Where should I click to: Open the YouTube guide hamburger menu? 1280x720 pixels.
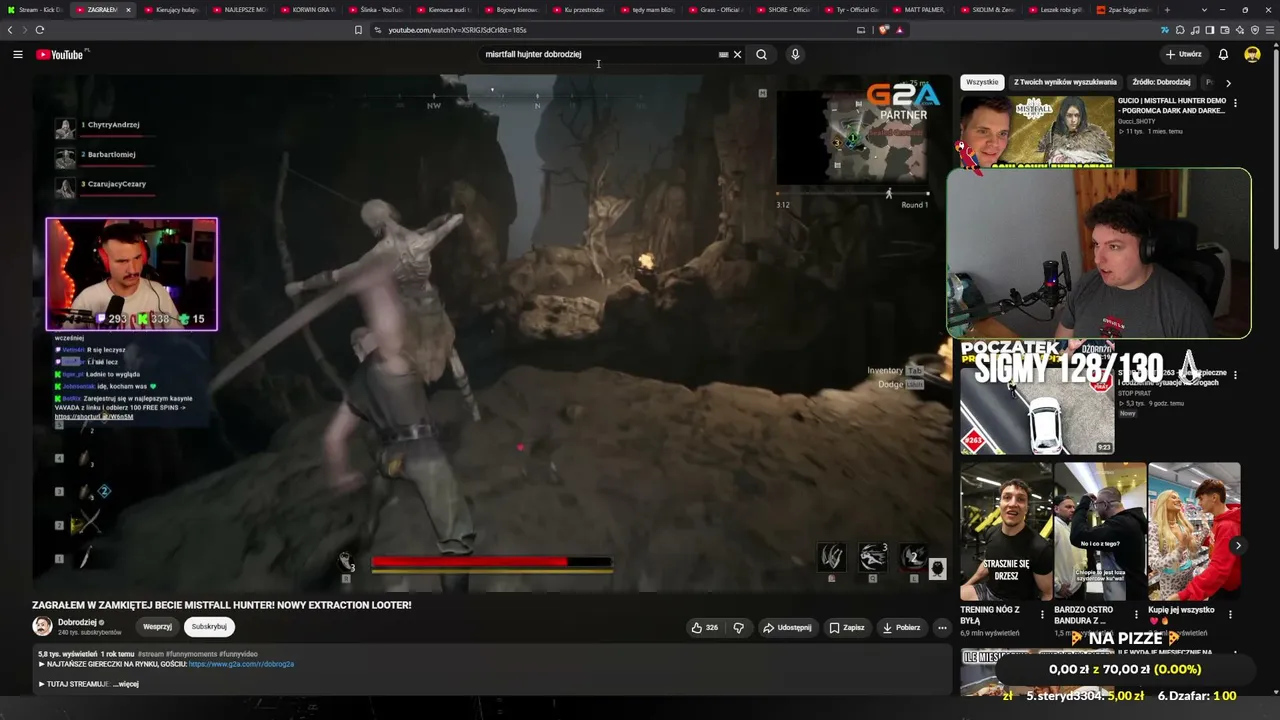[x=18, y=55]
